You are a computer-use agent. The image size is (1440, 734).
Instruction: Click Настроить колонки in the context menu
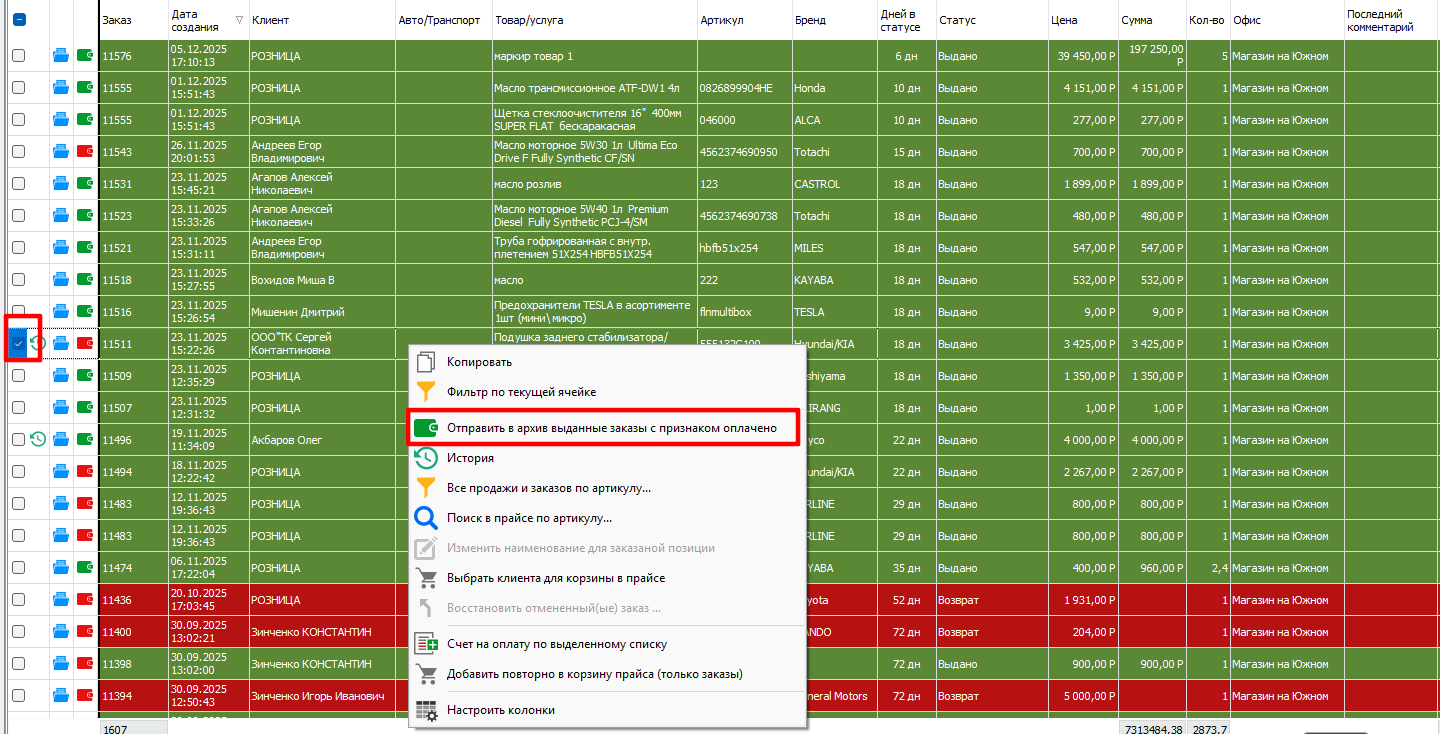point(500,710)
